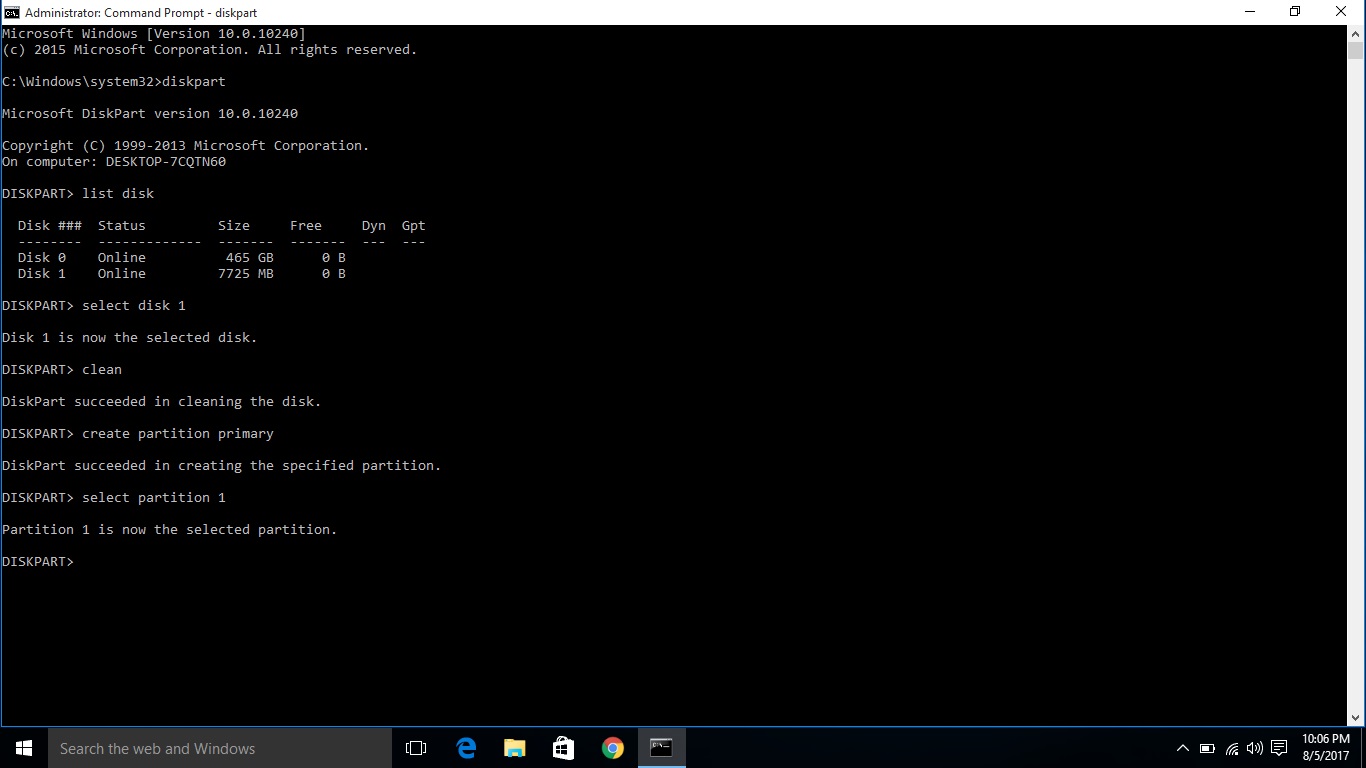This screenshot has height=768, width=1366.
Task: Launch Microsoft Edge from the taskbar
Action: (x=466, y=748)
